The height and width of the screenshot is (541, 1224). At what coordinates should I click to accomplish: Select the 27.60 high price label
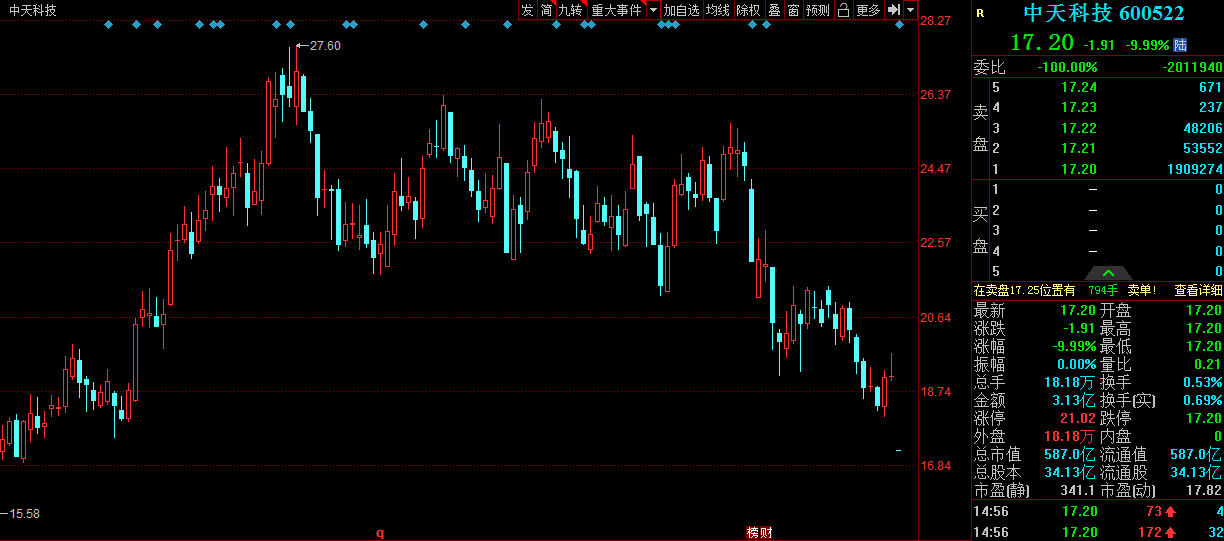tap(325, 45)
